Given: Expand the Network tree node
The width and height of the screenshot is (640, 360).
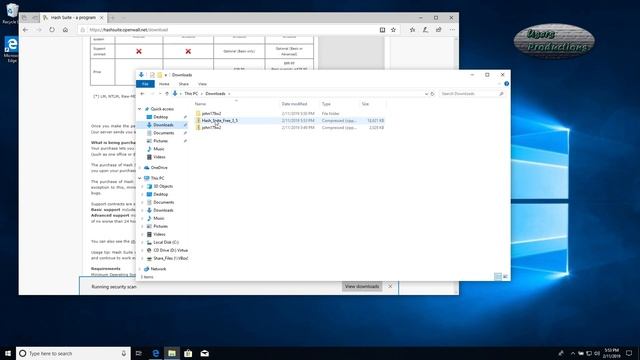Looking at the screenshot, I should pyautogui.click(x=140, y=269).
